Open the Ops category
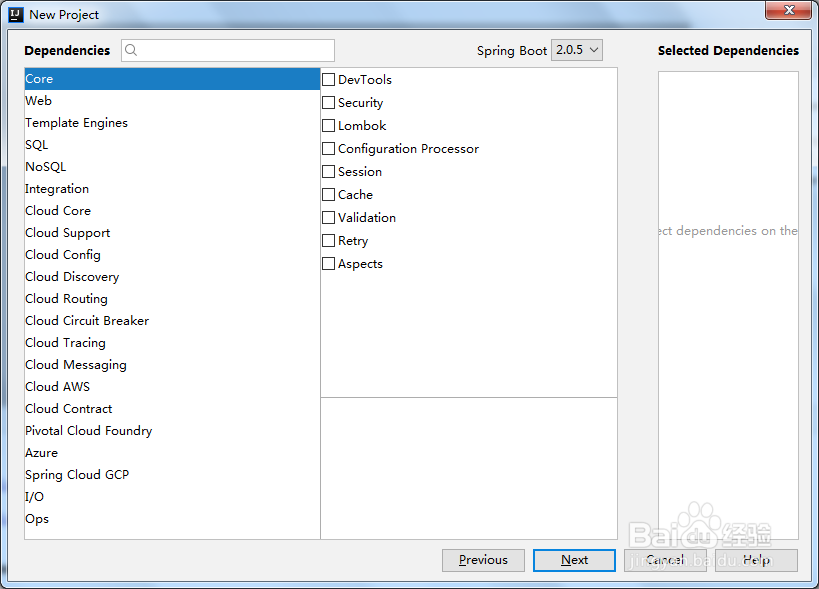The height and width of the screenshot is (589, 819). pos(172,519)
